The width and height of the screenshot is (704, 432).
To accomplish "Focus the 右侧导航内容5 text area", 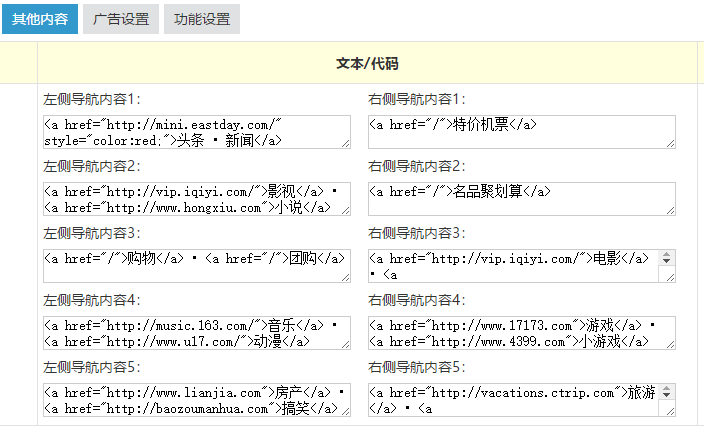I will 514,399.
